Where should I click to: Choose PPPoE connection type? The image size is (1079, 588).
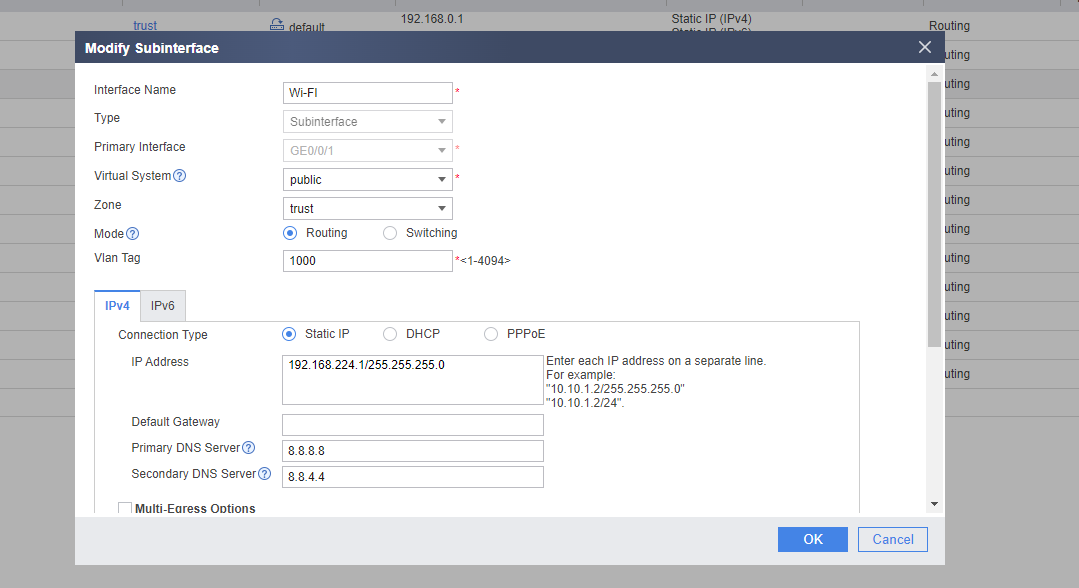(491, 334)
